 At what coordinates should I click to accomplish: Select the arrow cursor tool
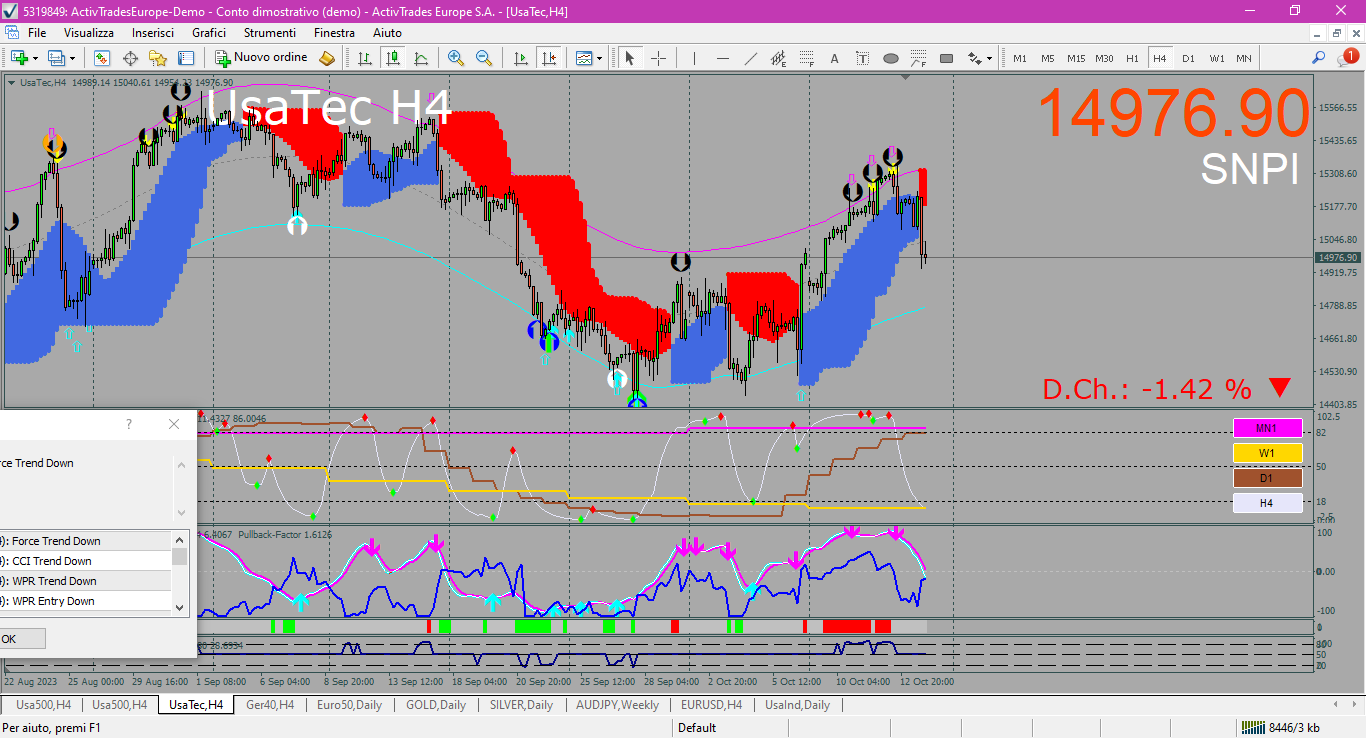[630, 58]
